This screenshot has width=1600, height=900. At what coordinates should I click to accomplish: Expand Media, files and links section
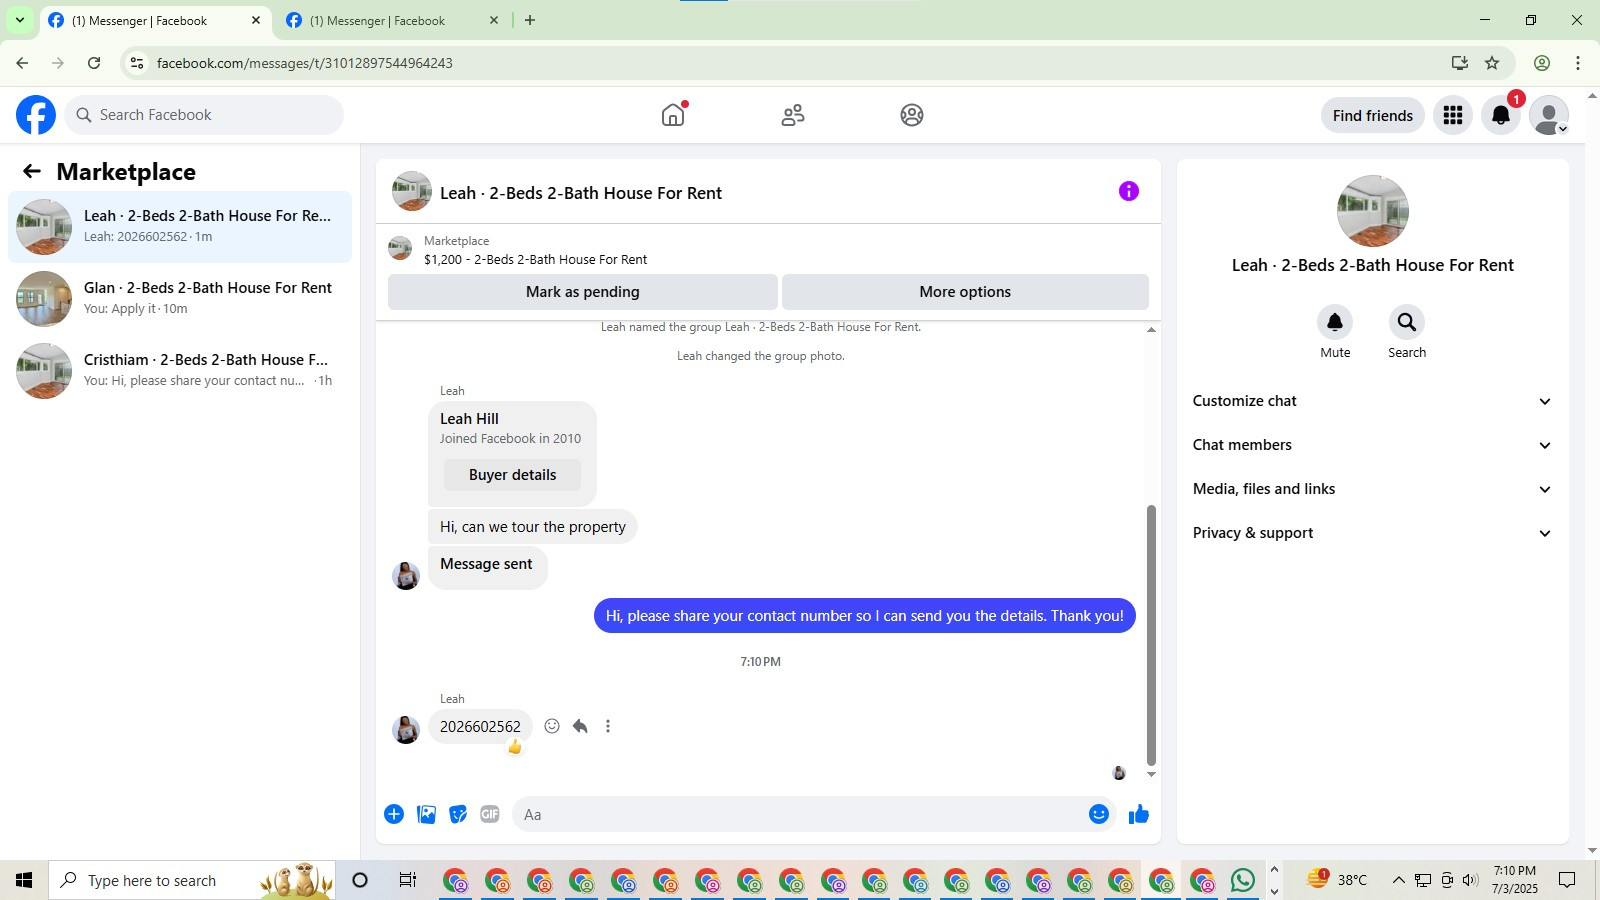pos(1372,489)
